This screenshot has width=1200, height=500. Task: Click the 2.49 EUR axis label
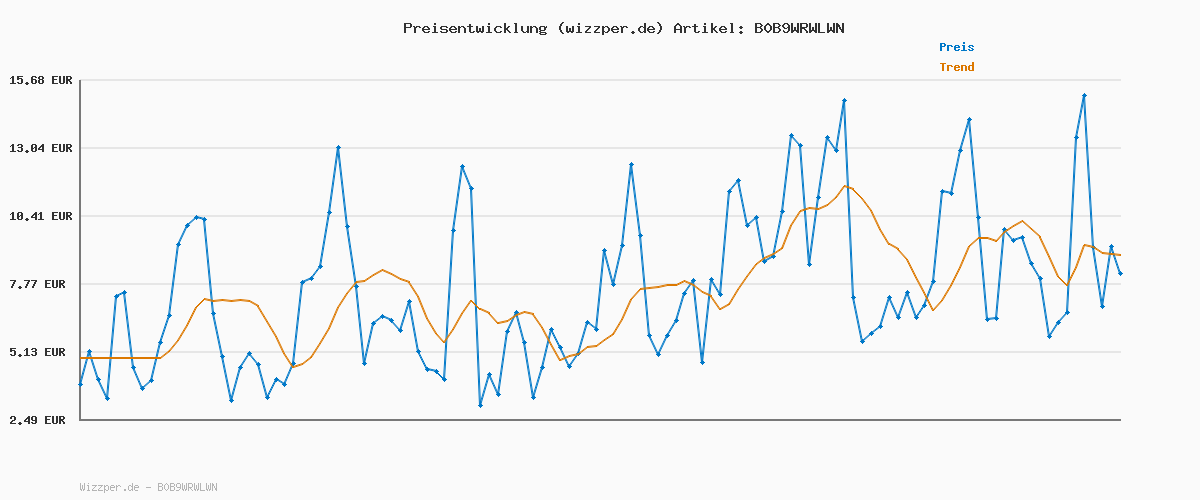point(41,420)
